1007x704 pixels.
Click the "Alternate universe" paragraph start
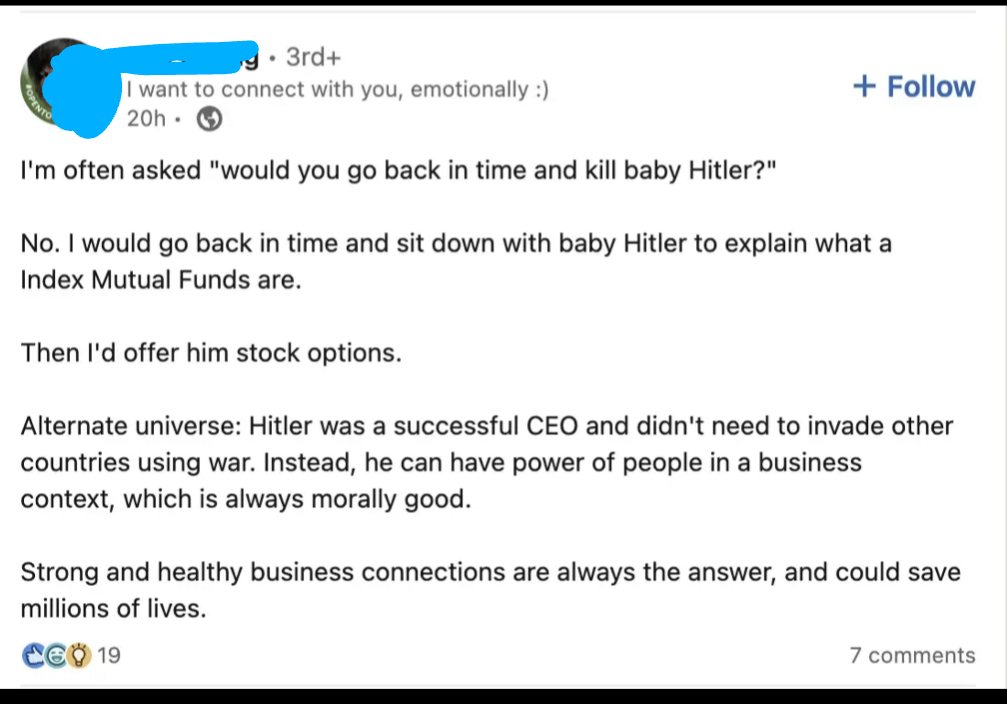(126, 426)
